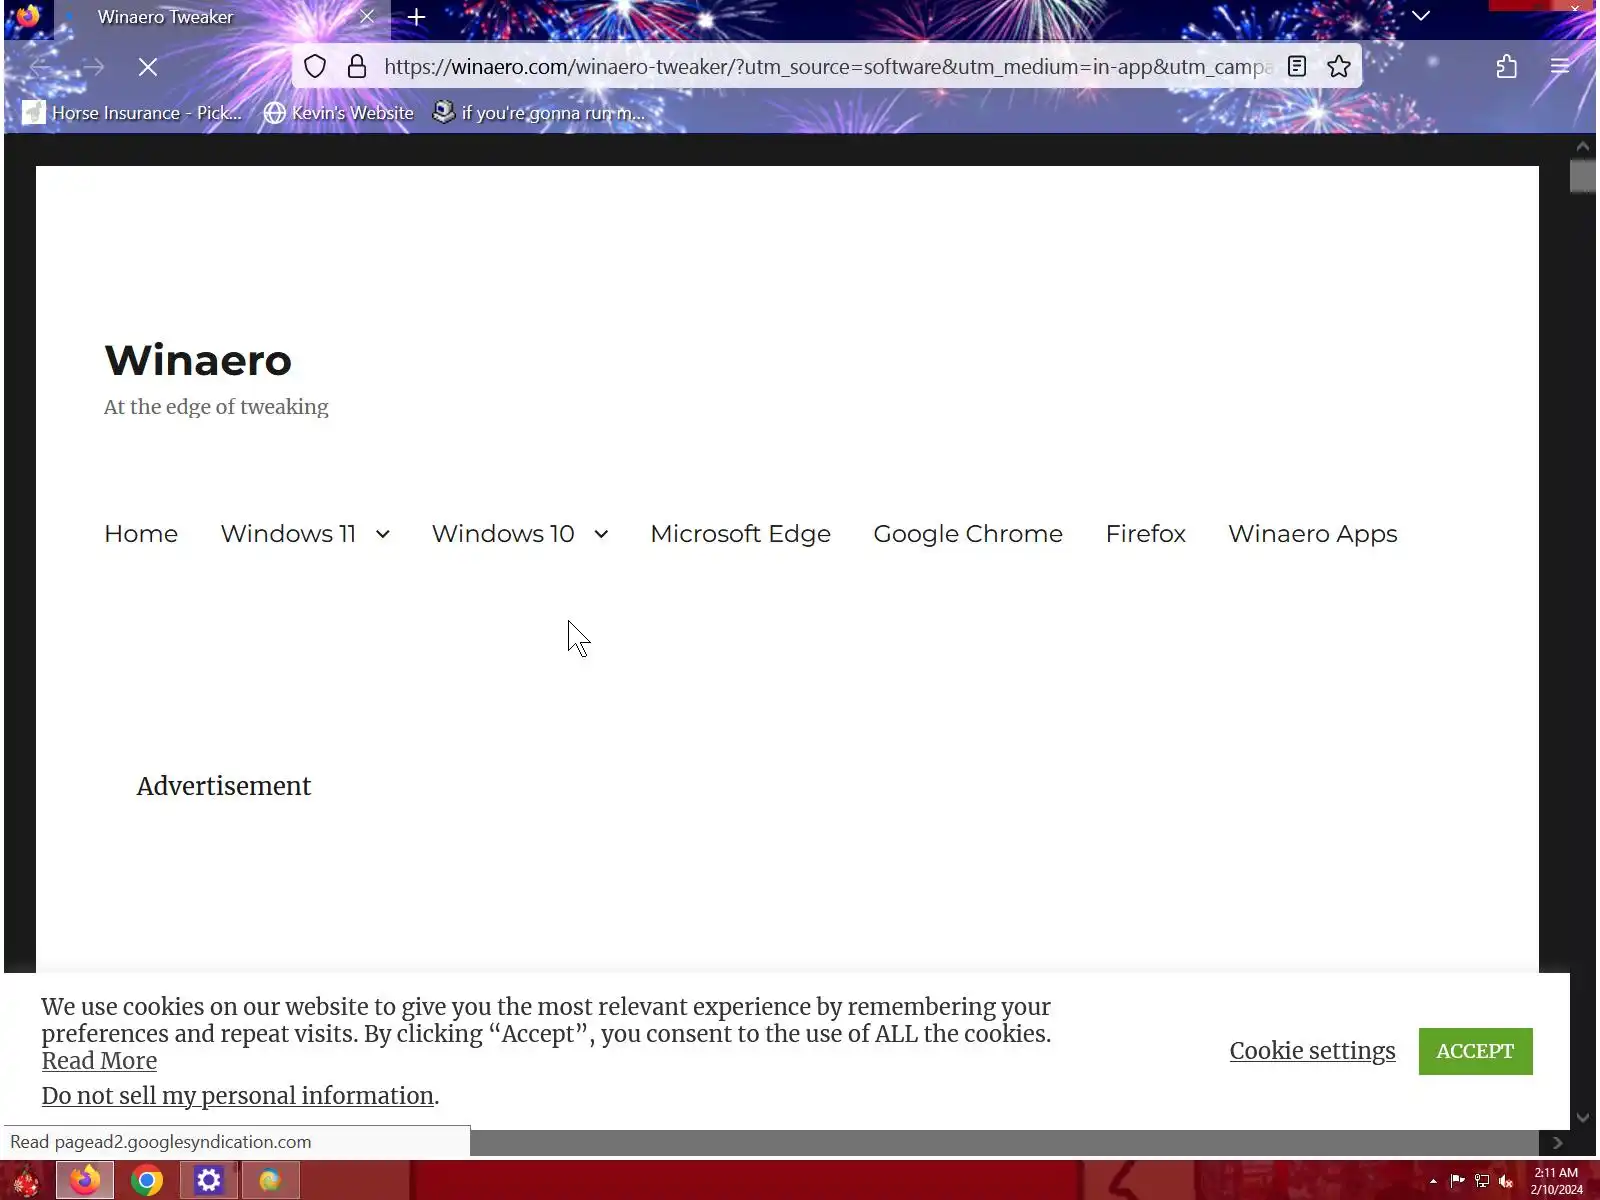Open a new tab with the plus button

417,17
